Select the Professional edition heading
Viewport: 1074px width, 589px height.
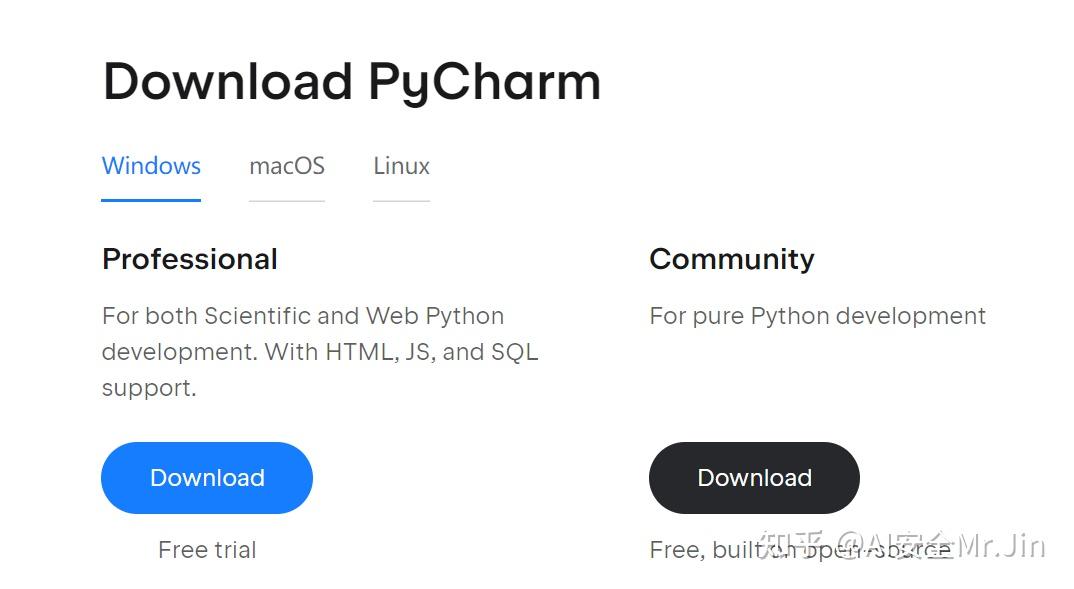[x=190, y=259]
